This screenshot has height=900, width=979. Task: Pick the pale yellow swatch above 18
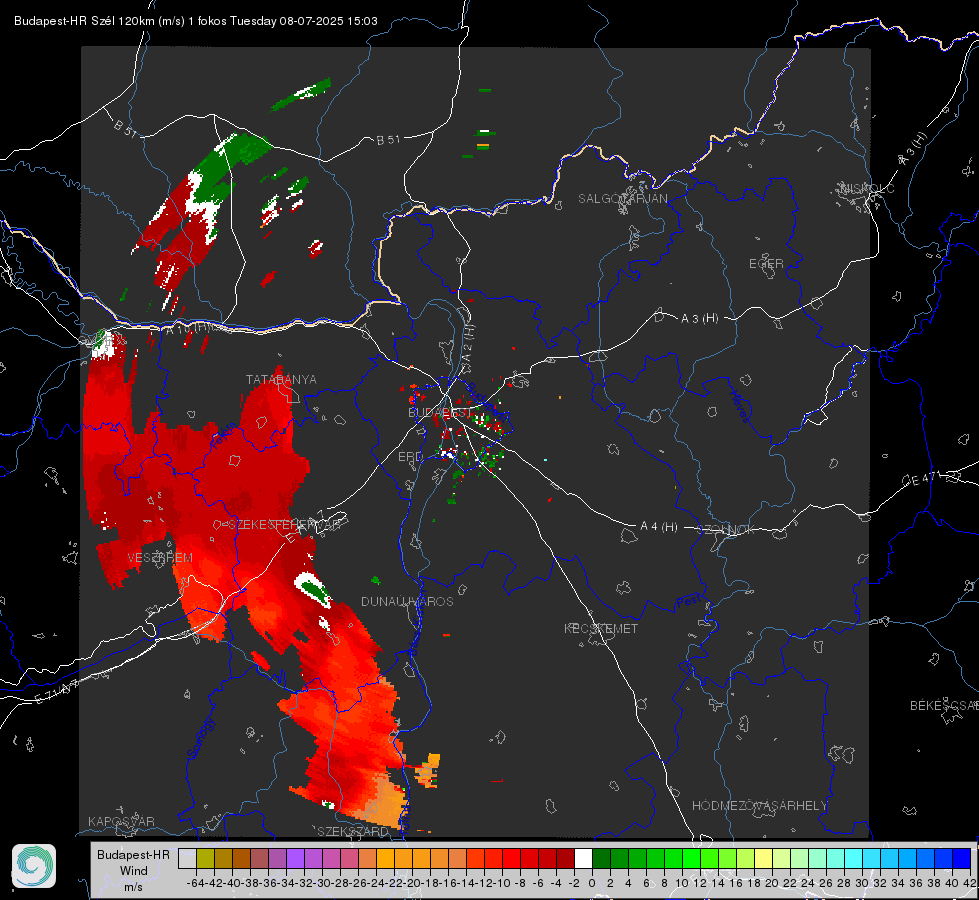[763, 858]
